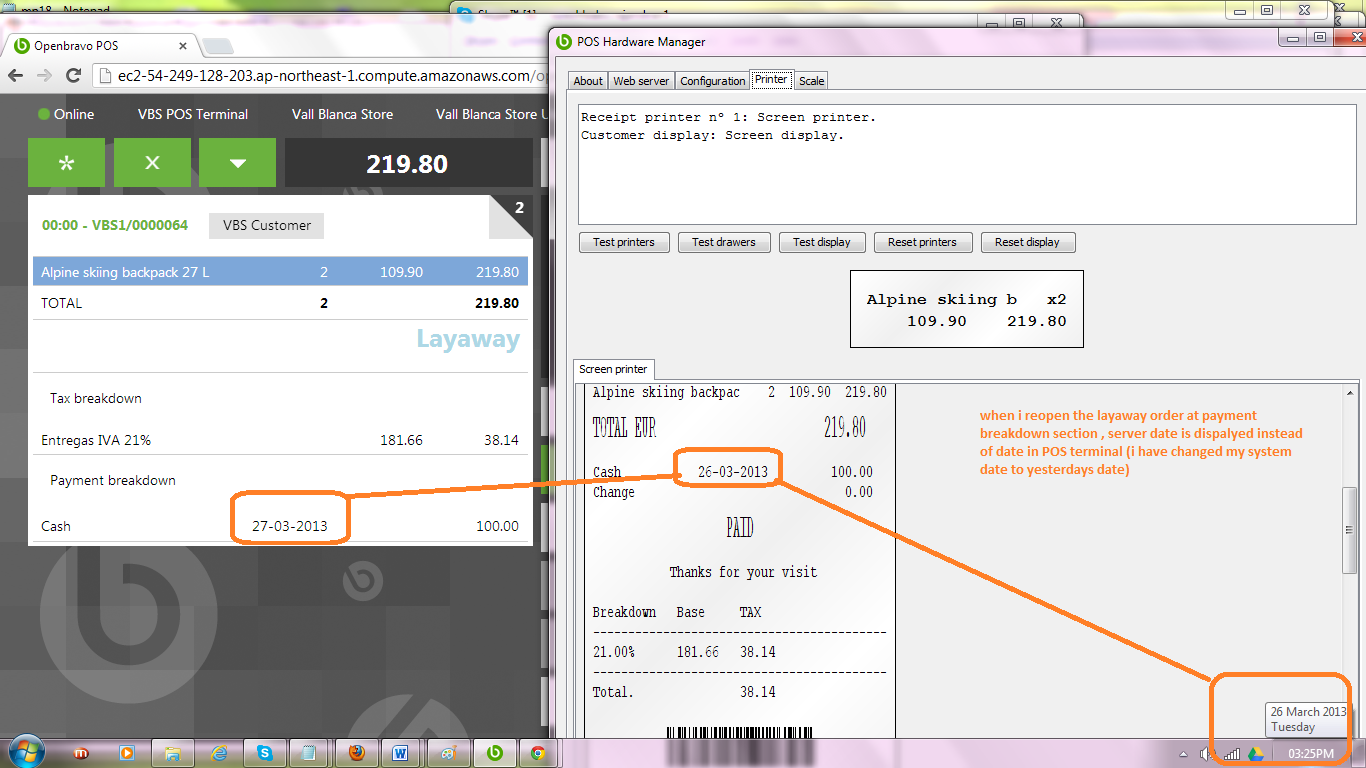This screenshot has width=1366, height=768.
Task: Click the Entregas IVA 21% tax row
Action: pyautogui.click(x=280, y=440)
